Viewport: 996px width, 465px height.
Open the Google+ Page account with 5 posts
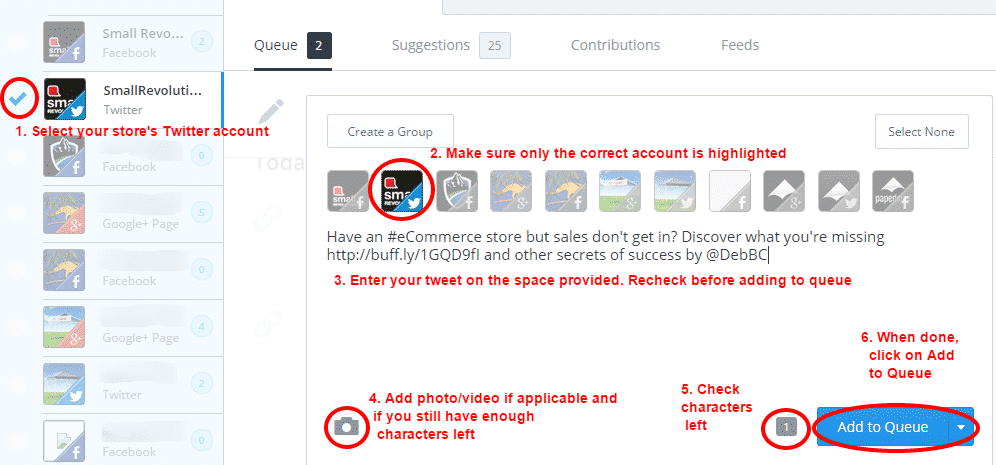pyautogui.click(x=112, y=213)
